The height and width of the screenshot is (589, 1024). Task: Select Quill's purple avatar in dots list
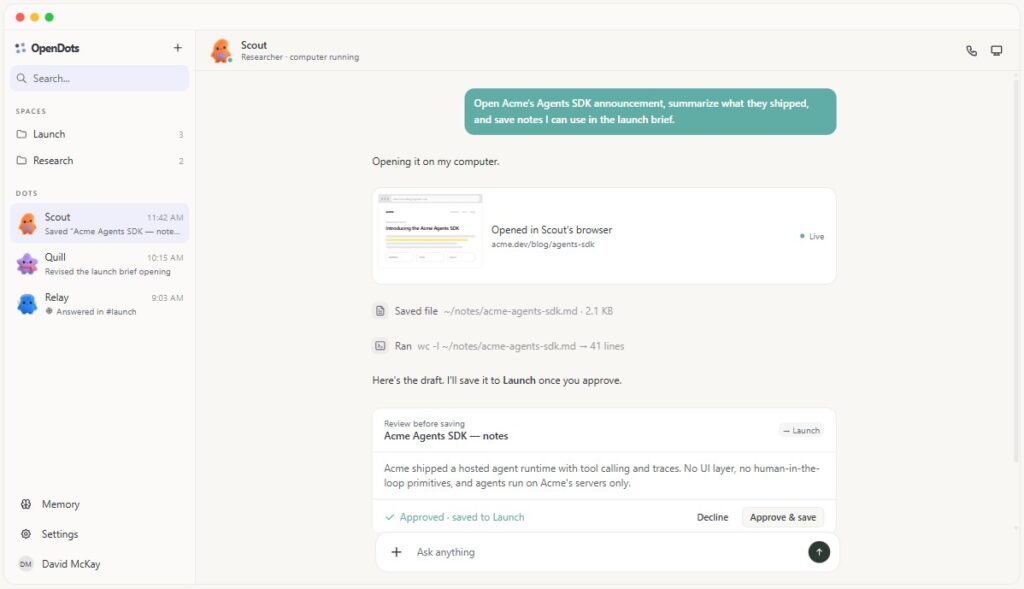(x=27, y=264)
